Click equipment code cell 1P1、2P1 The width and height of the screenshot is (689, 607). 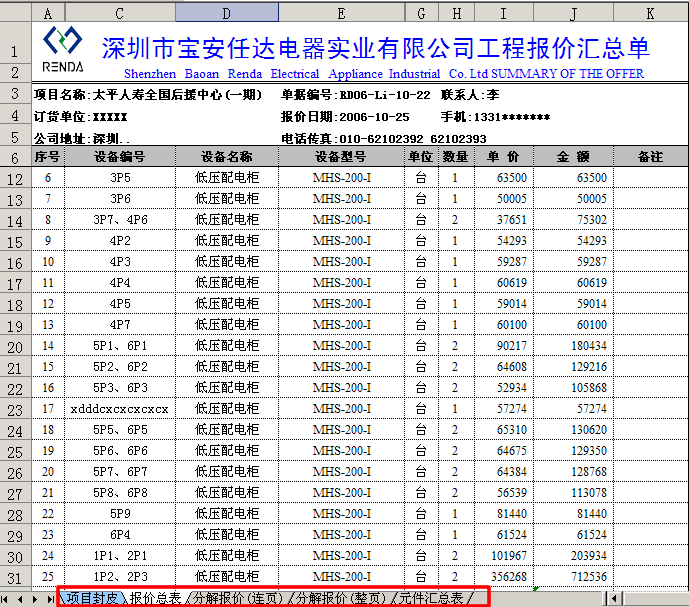[120, 556]
